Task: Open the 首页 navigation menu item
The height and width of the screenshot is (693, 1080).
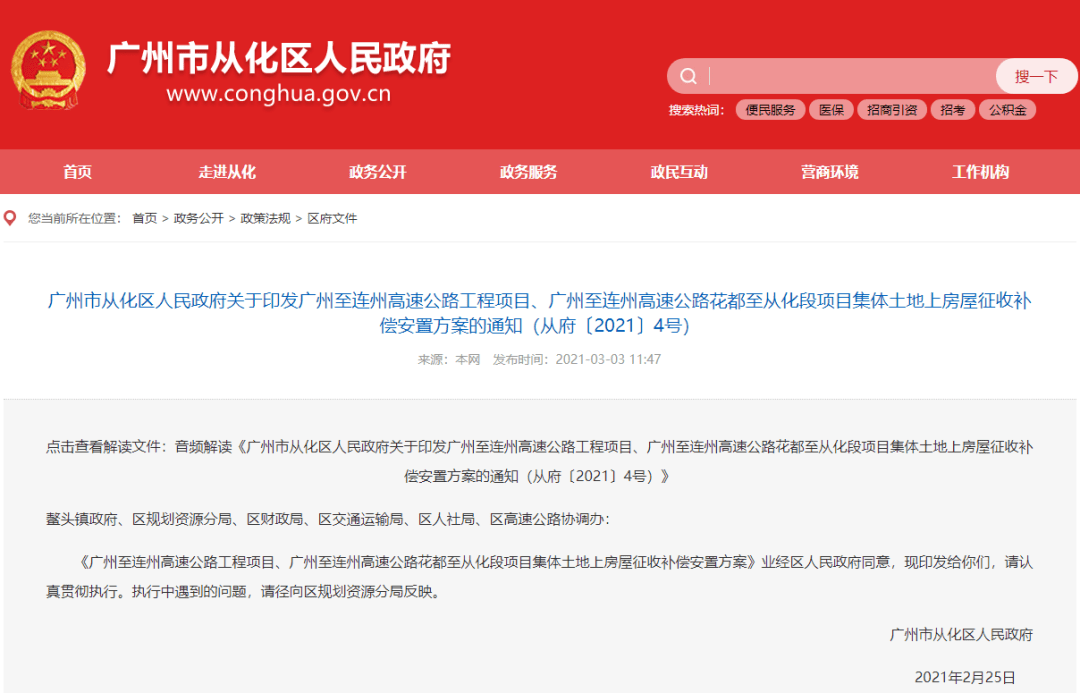Action: tap(77, 172)
